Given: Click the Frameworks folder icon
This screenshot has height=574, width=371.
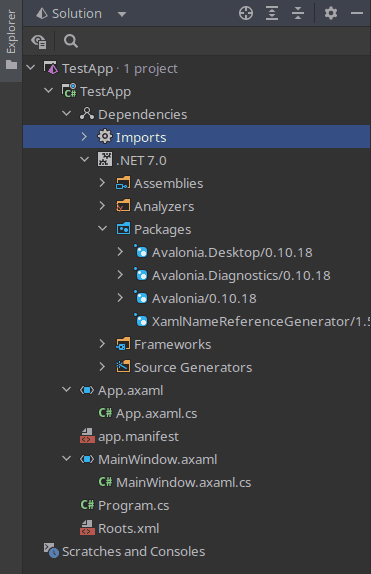Looking at the screenshot, I should (123, 344).
